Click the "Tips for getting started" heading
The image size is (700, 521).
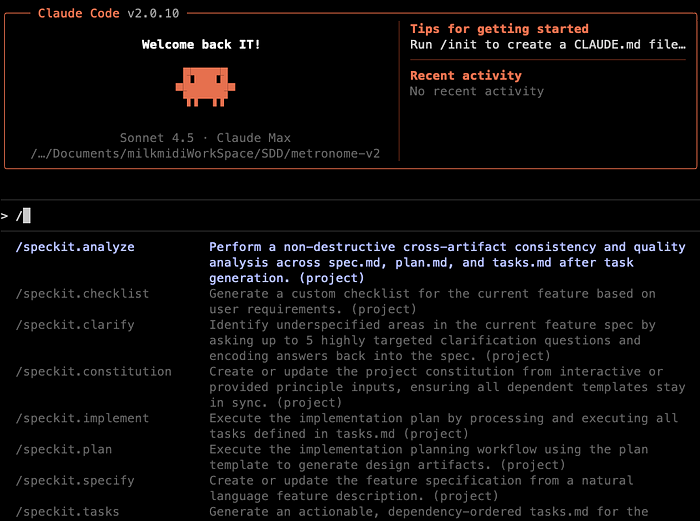coord(499,29)
